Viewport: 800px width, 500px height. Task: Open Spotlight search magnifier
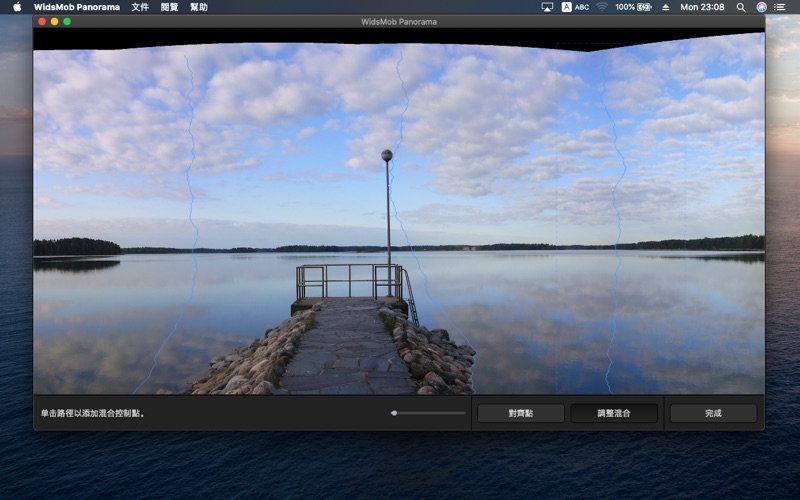click(x=741, y=7)
